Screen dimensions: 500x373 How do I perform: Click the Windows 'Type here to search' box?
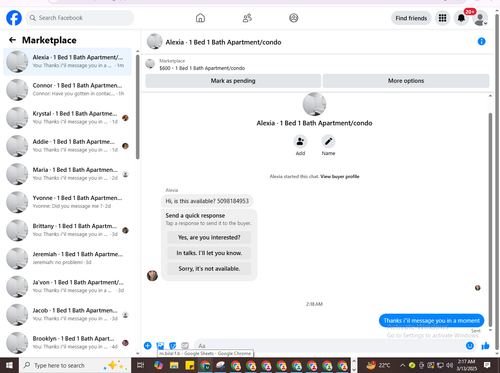point(75,365)
